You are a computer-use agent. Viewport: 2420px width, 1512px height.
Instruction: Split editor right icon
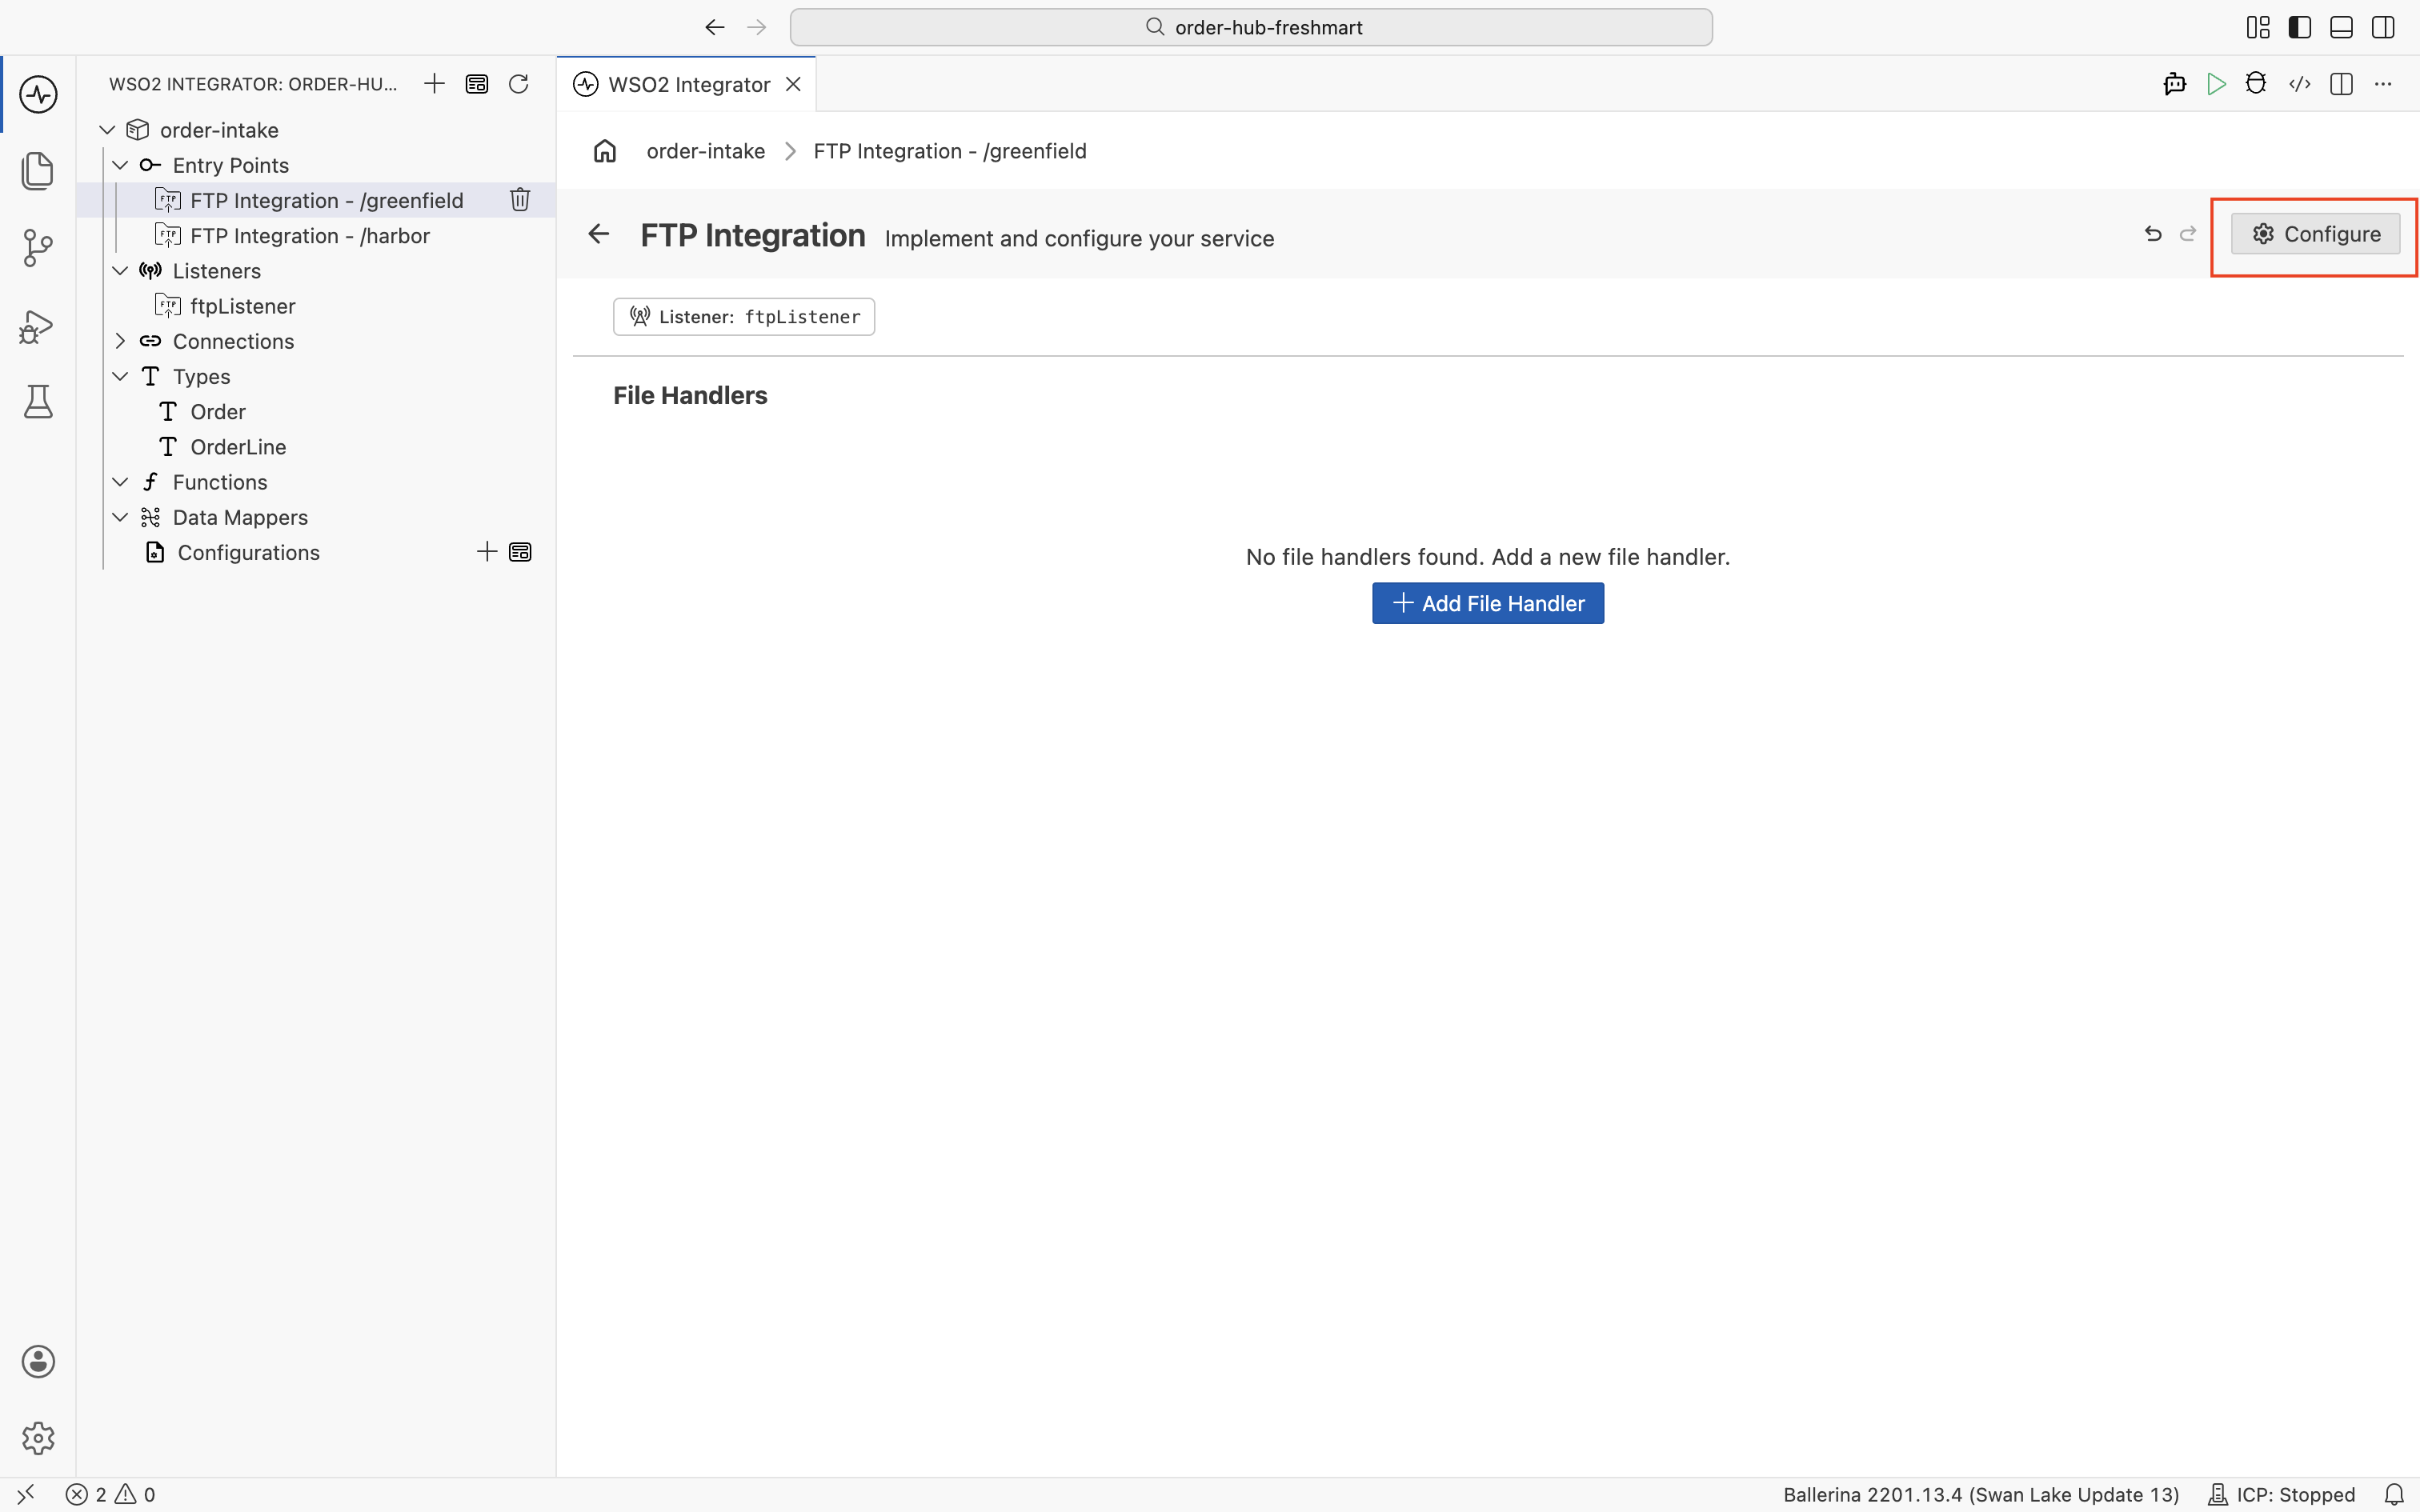pyautogui.click(x=2341, y=84)
